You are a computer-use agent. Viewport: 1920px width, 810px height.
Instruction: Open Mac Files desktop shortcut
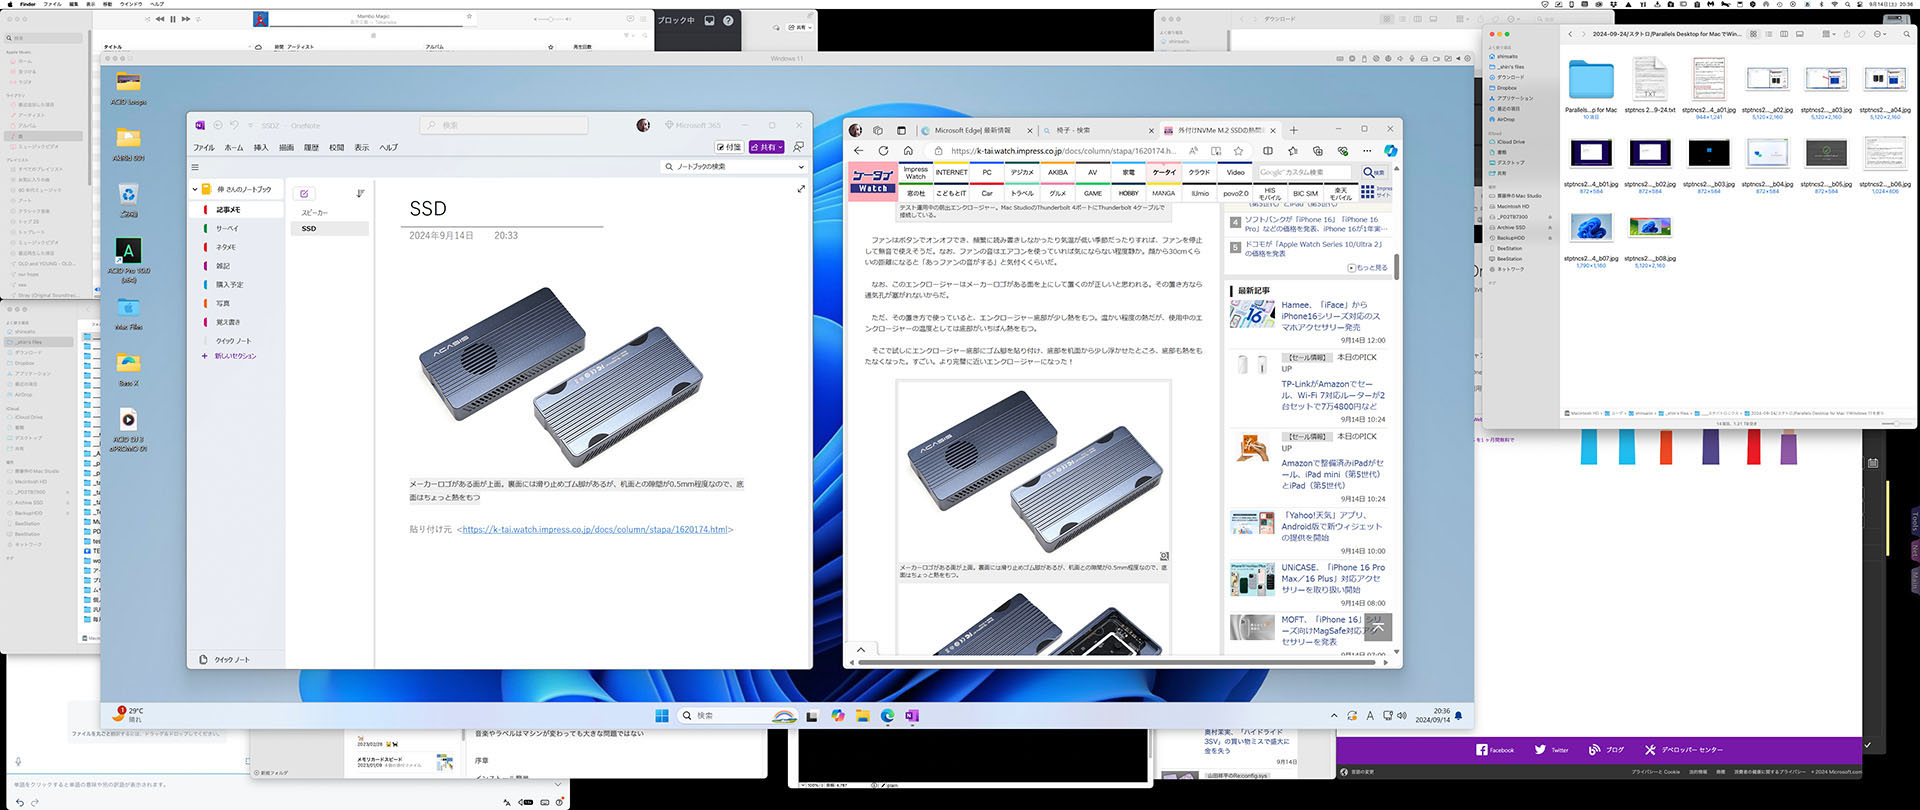pos(128,314)
